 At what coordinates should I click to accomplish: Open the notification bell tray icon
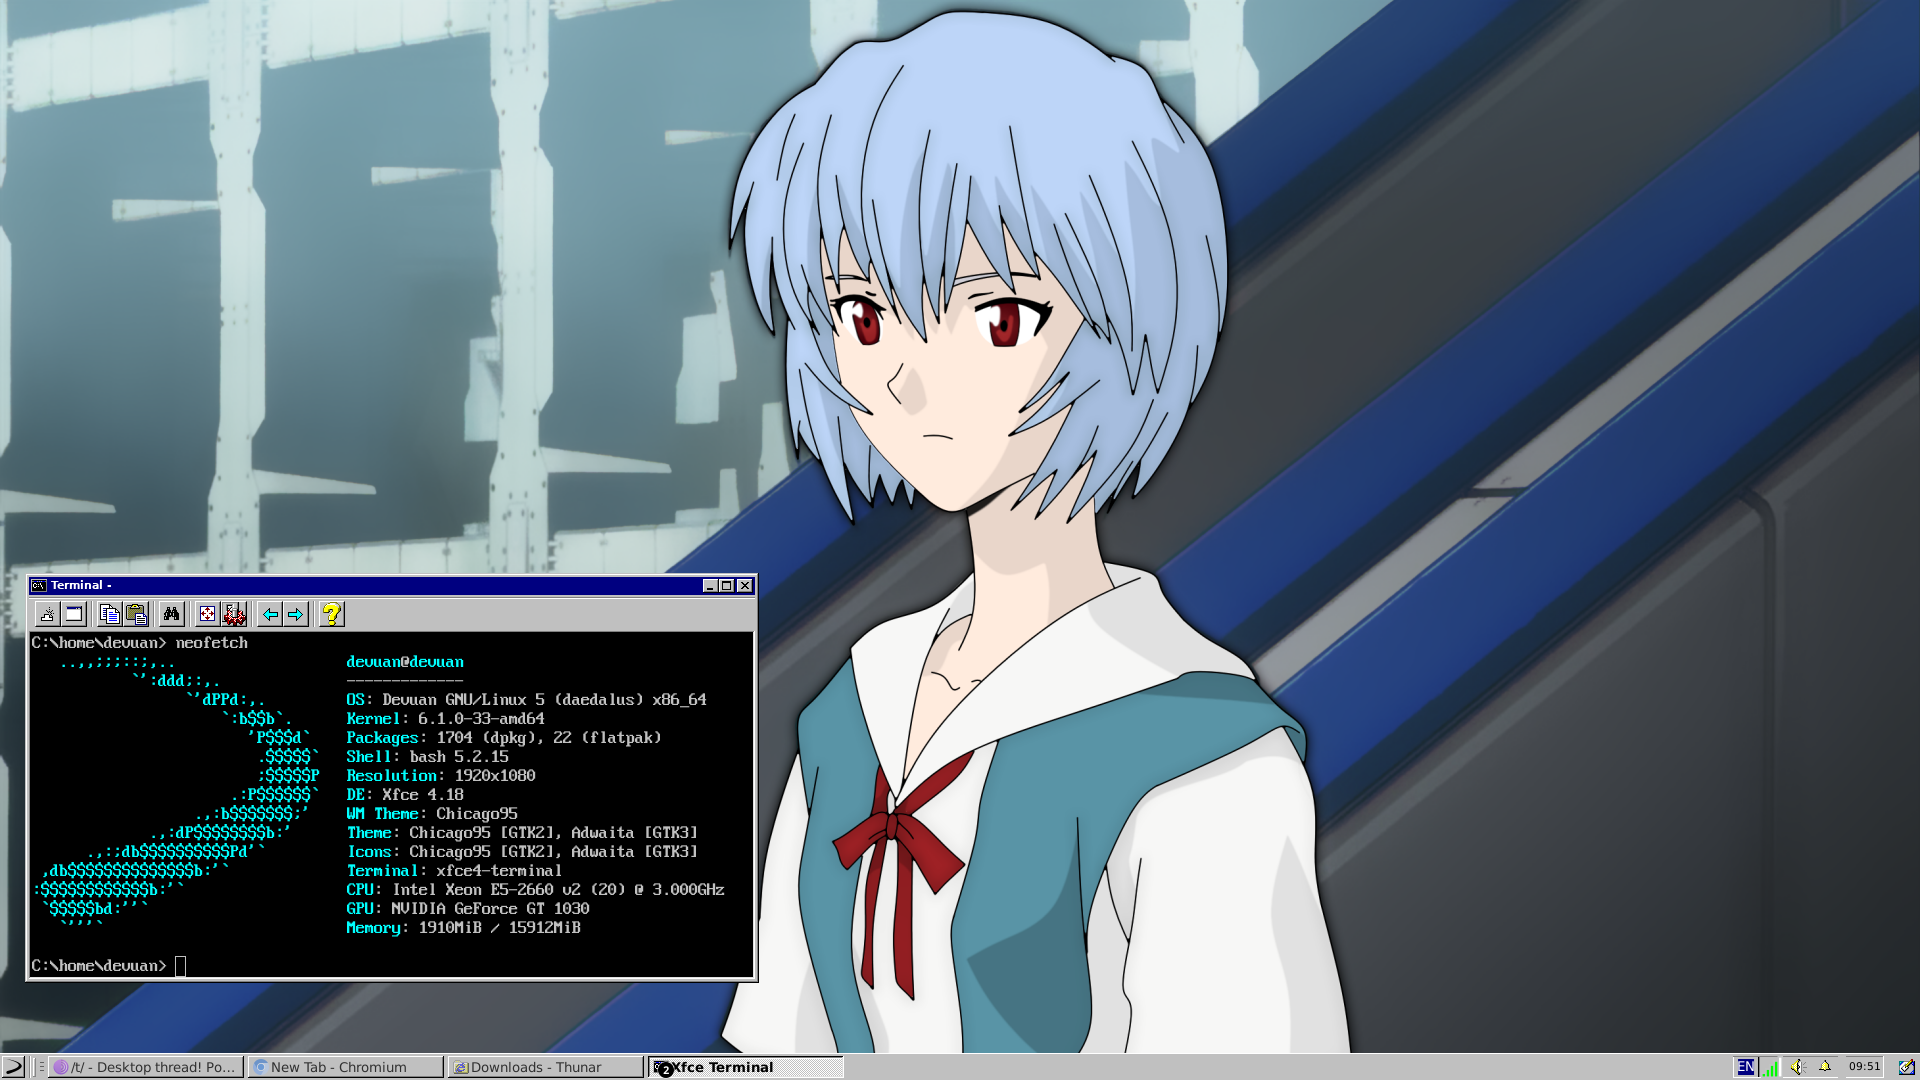1825,1067
